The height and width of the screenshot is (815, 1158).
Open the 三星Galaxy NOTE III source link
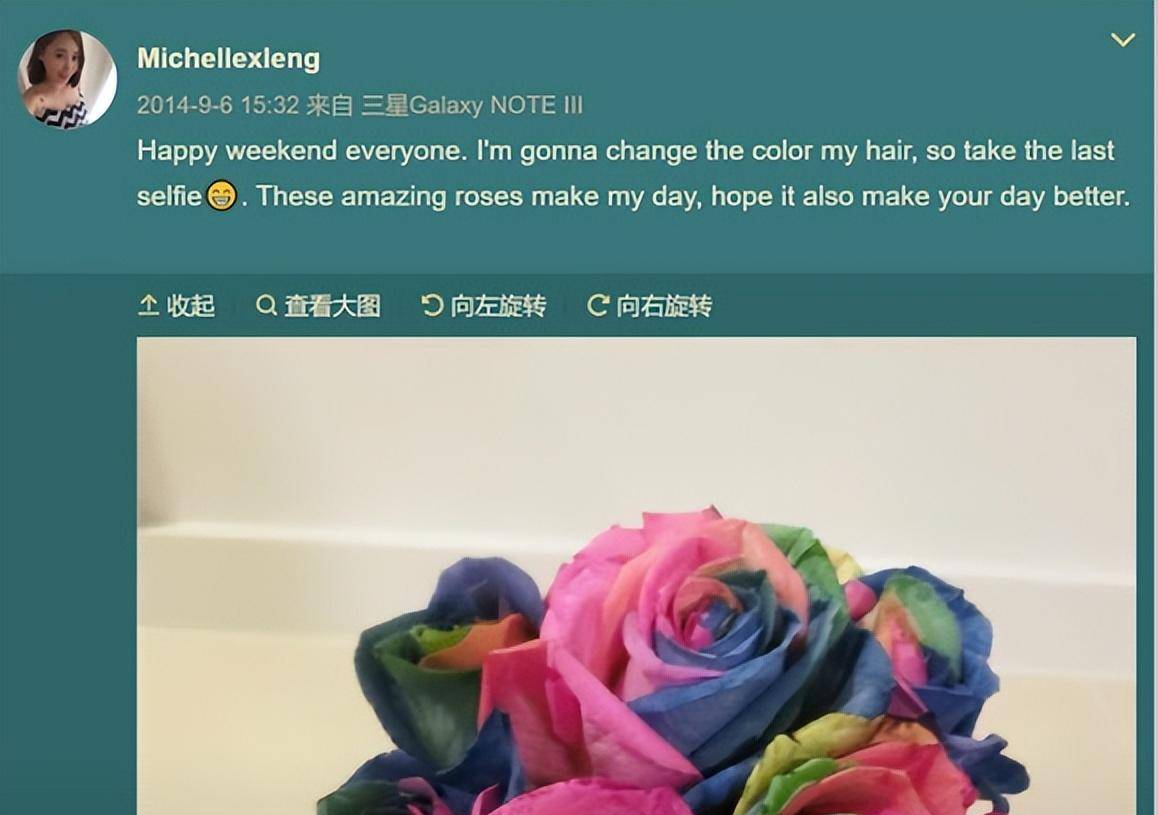tap(472, 105)
